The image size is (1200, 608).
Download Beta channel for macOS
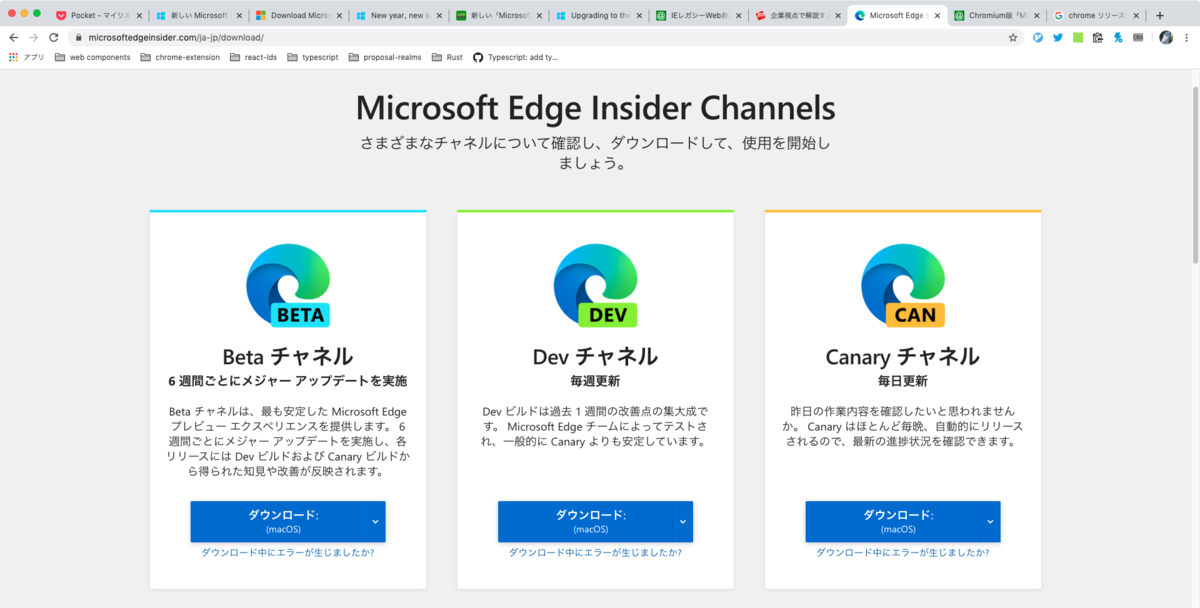point(277,521)
